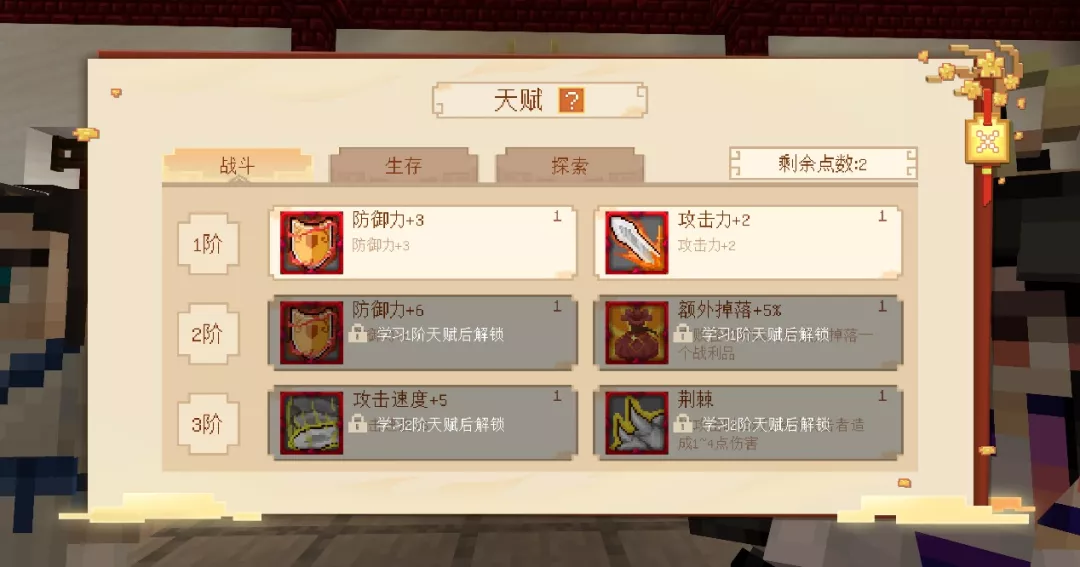Click the 荆棘 thorns talent icon
This screenshot has height=567, width=1080.
[636, 423]
